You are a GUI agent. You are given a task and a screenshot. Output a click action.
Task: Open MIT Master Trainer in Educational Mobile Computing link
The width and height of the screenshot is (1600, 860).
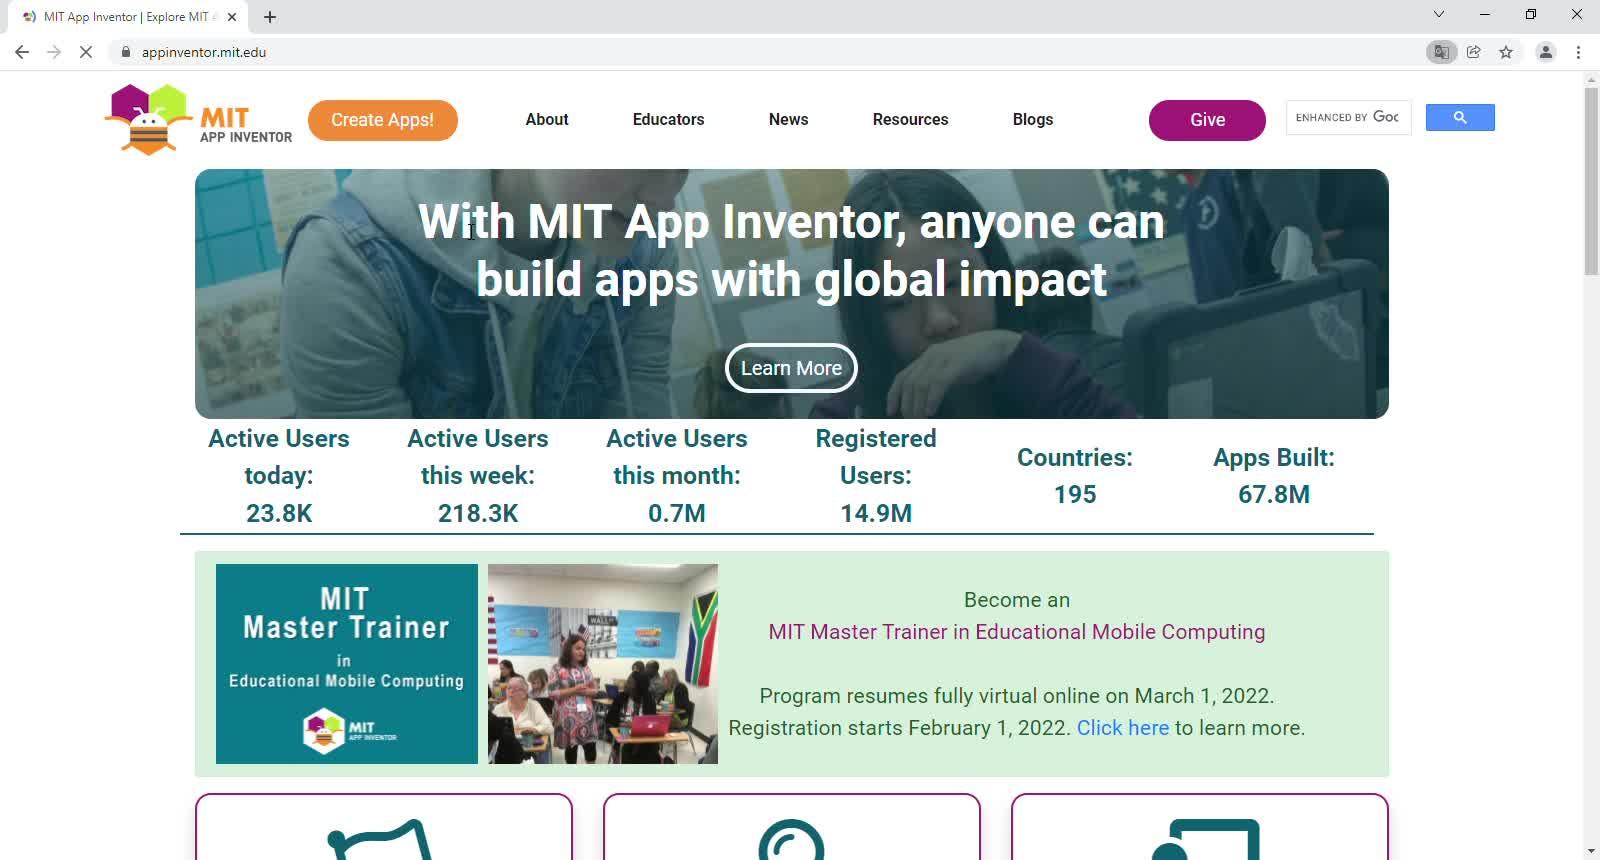pos(1017,632)
